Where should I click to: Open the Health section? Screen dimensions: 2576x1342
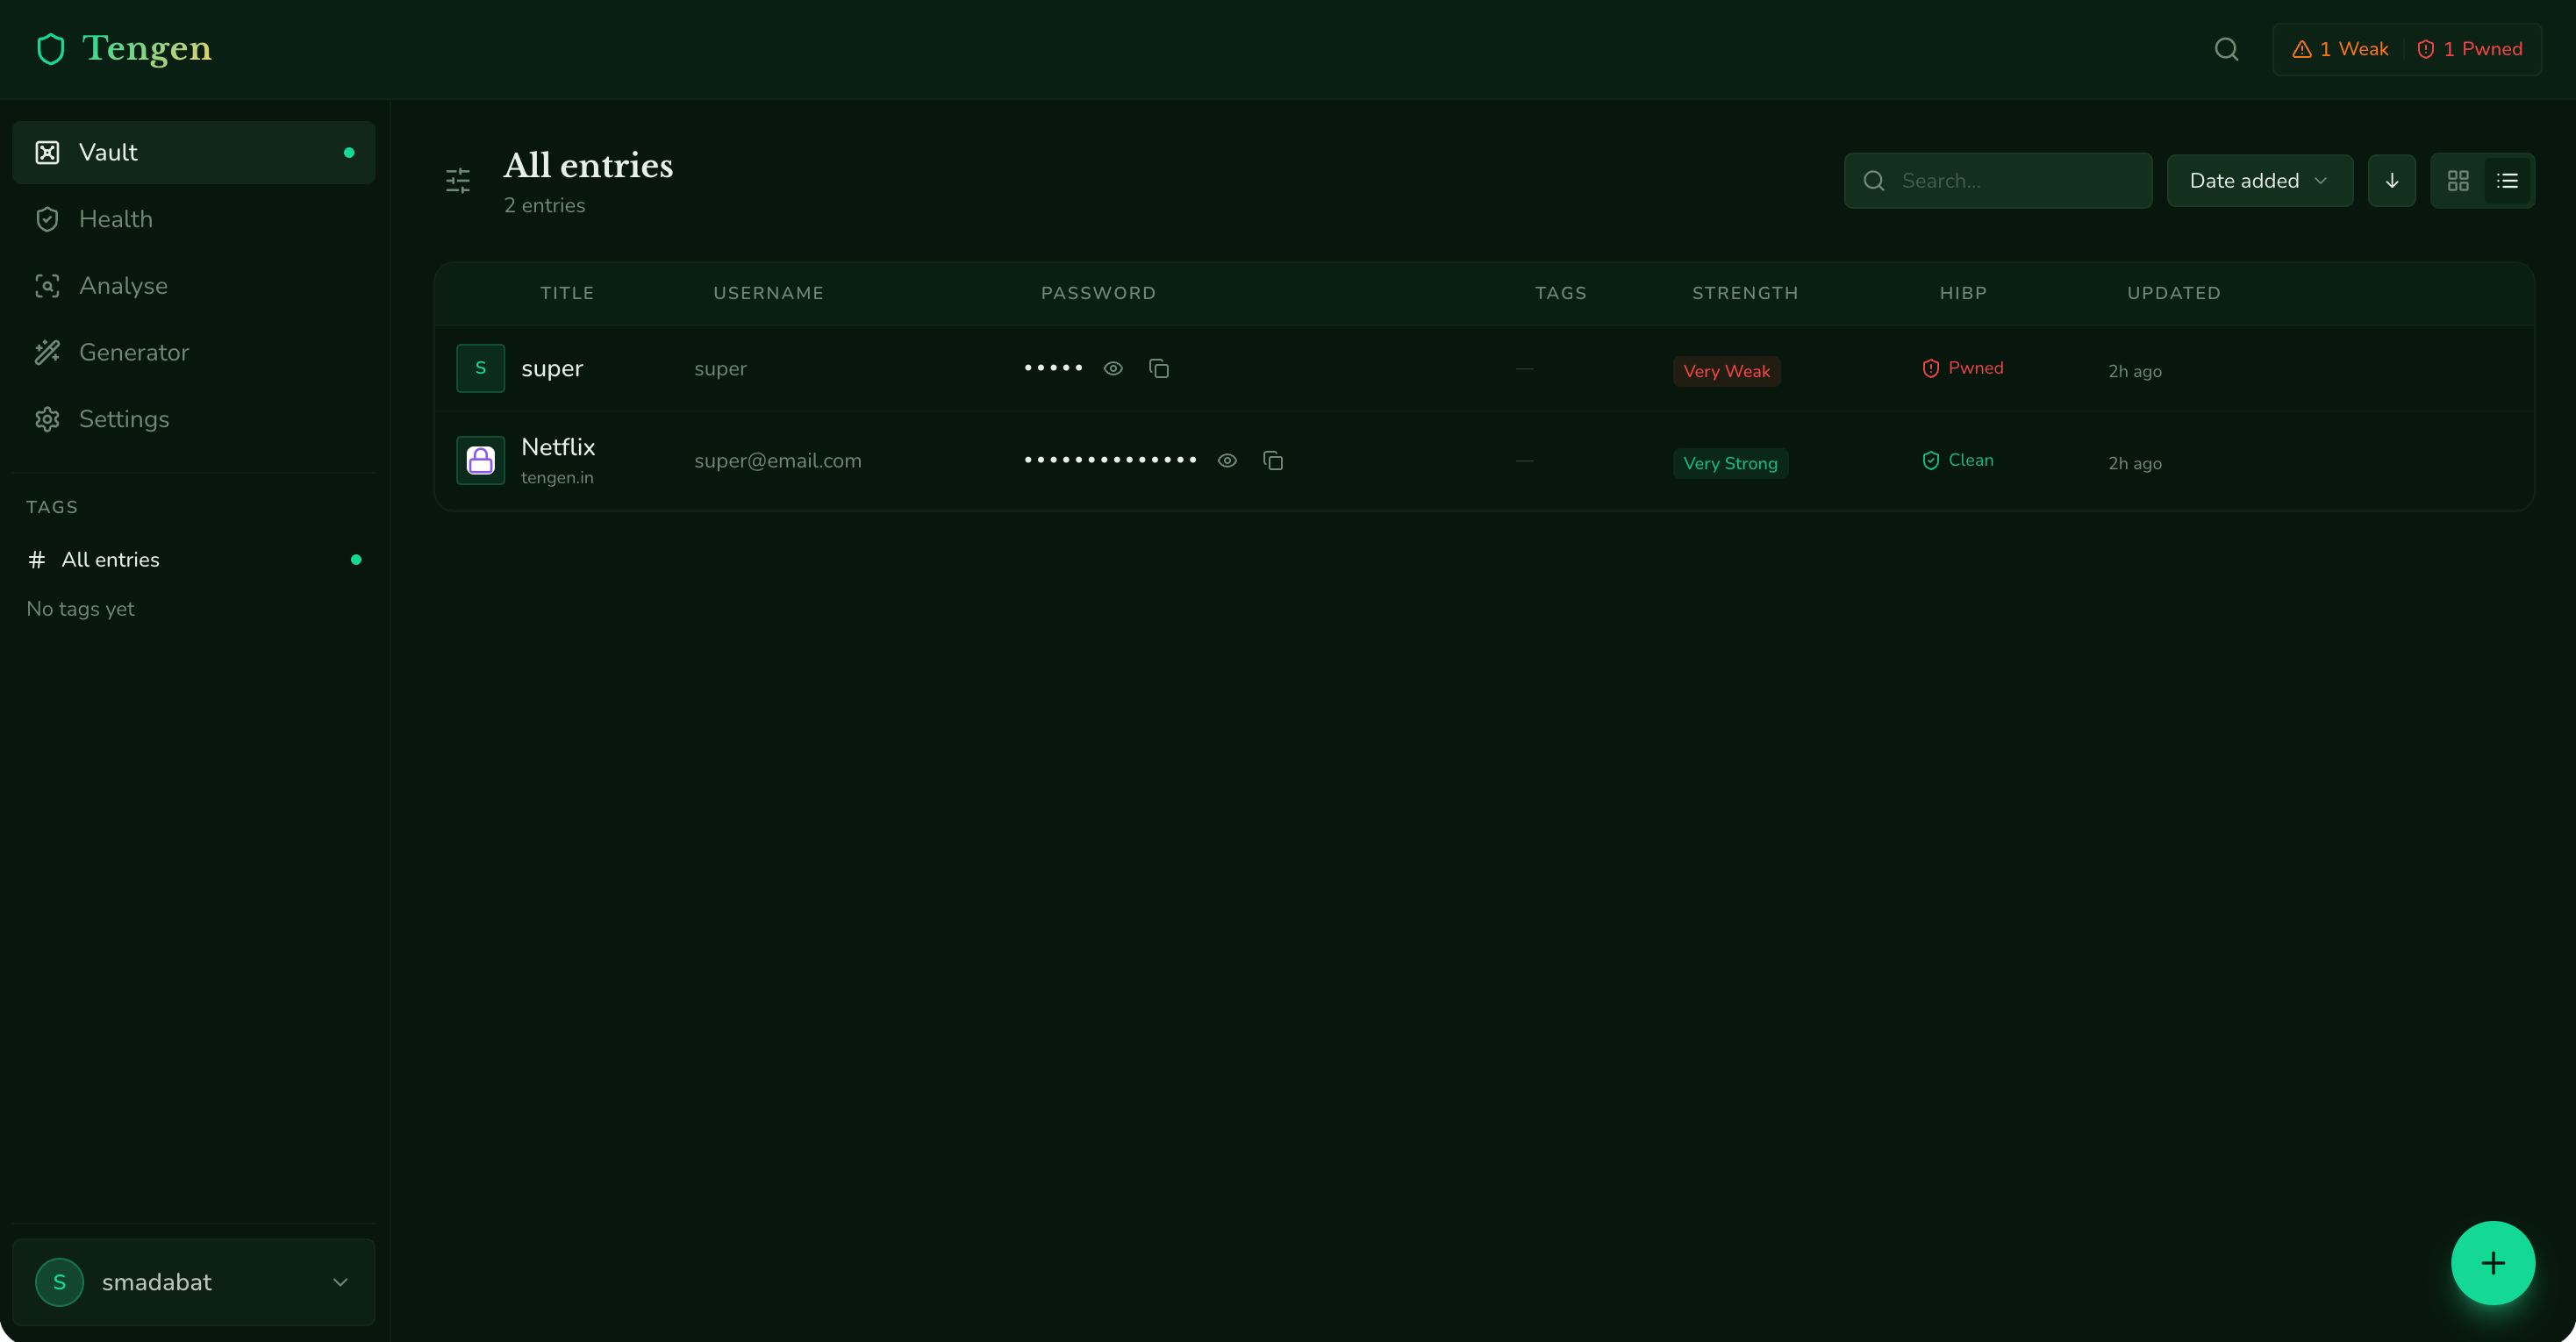(x=116, y=219)
